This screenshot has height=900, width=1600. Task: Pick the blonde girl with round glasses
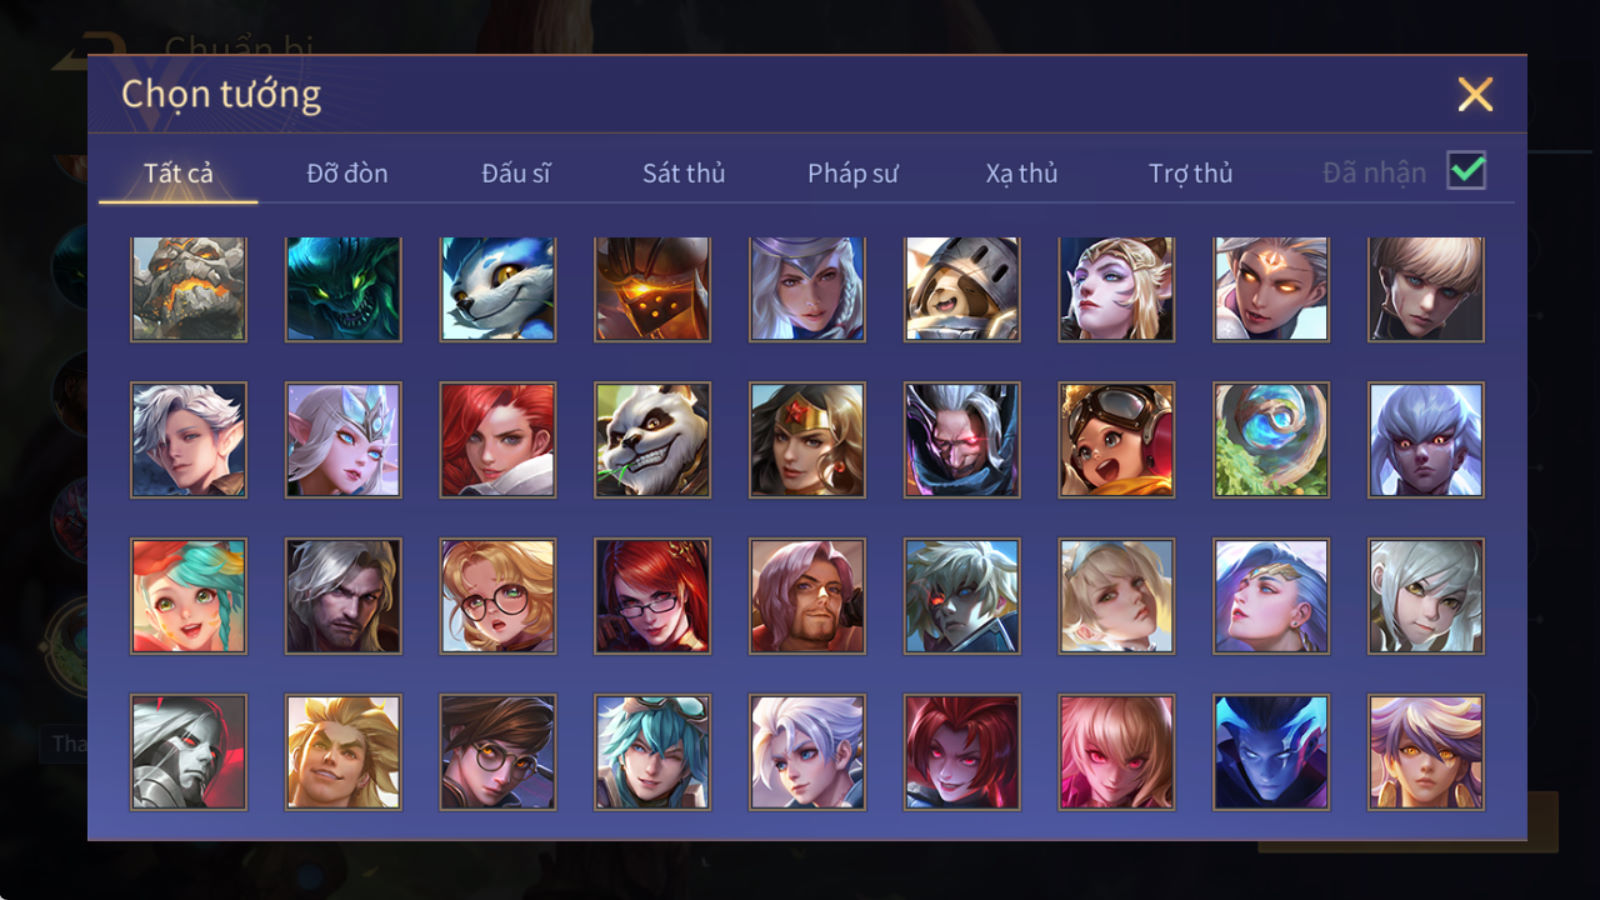[x=497, y=596]
